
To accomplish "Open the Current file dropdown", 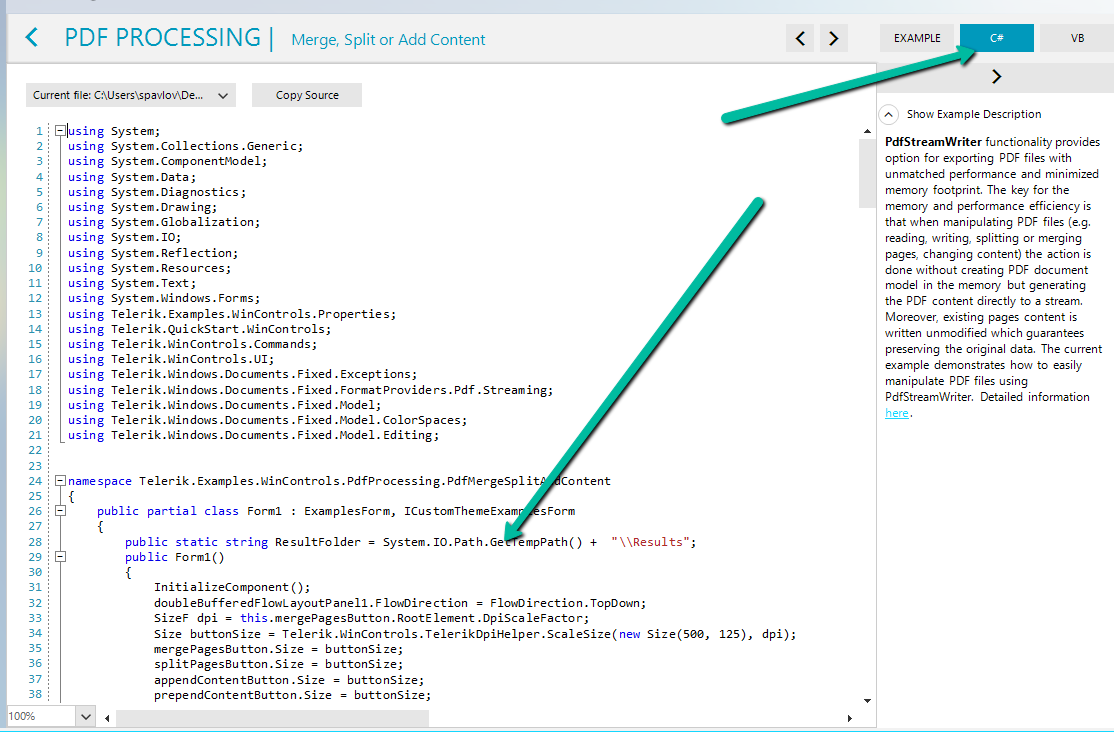I will (131, 95).
